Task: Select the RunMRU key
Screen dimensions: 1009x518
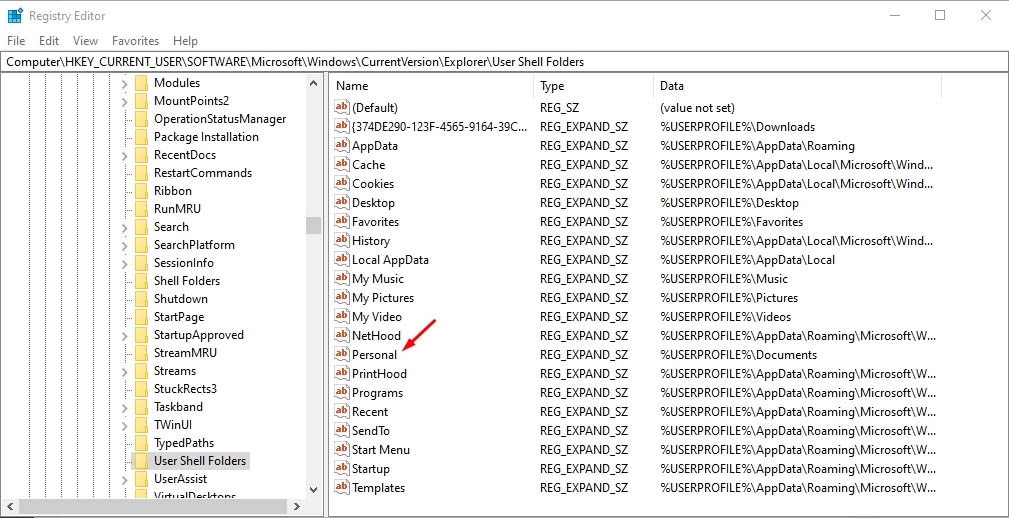Action: pos(177,209)
